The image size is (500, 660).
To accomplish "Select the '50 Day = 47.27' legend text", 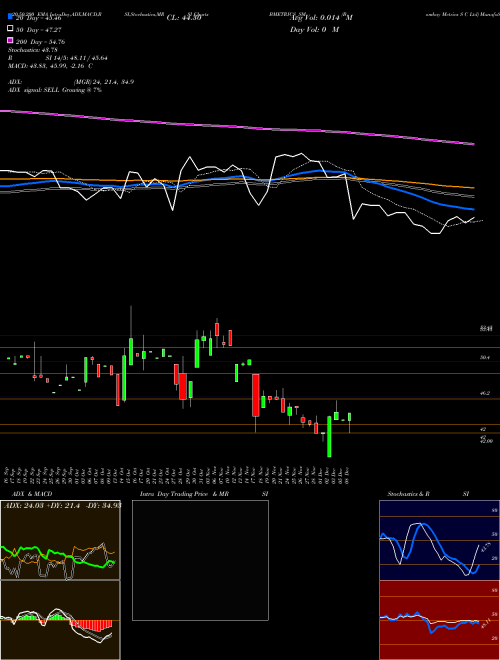I will point(39,30).
